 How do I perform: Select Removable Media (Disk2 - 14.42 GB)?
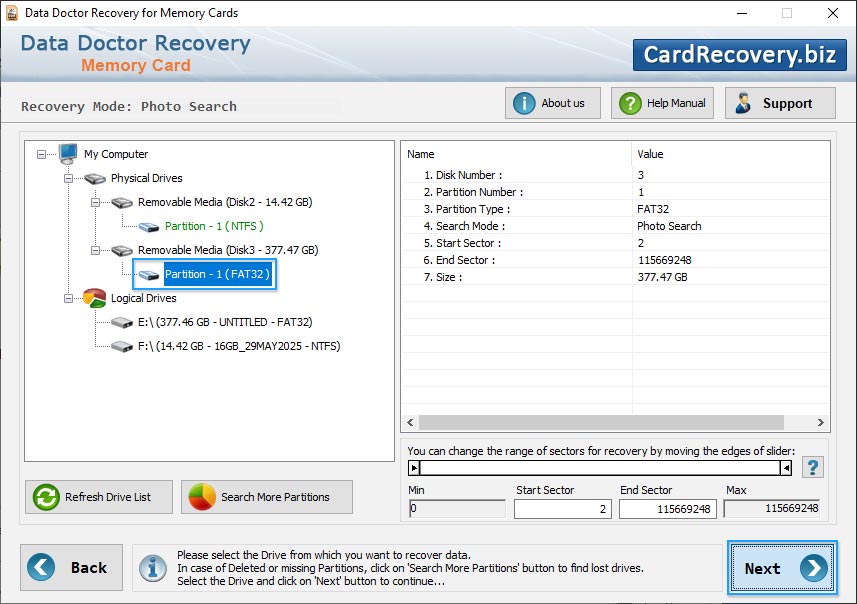[225, 202]
